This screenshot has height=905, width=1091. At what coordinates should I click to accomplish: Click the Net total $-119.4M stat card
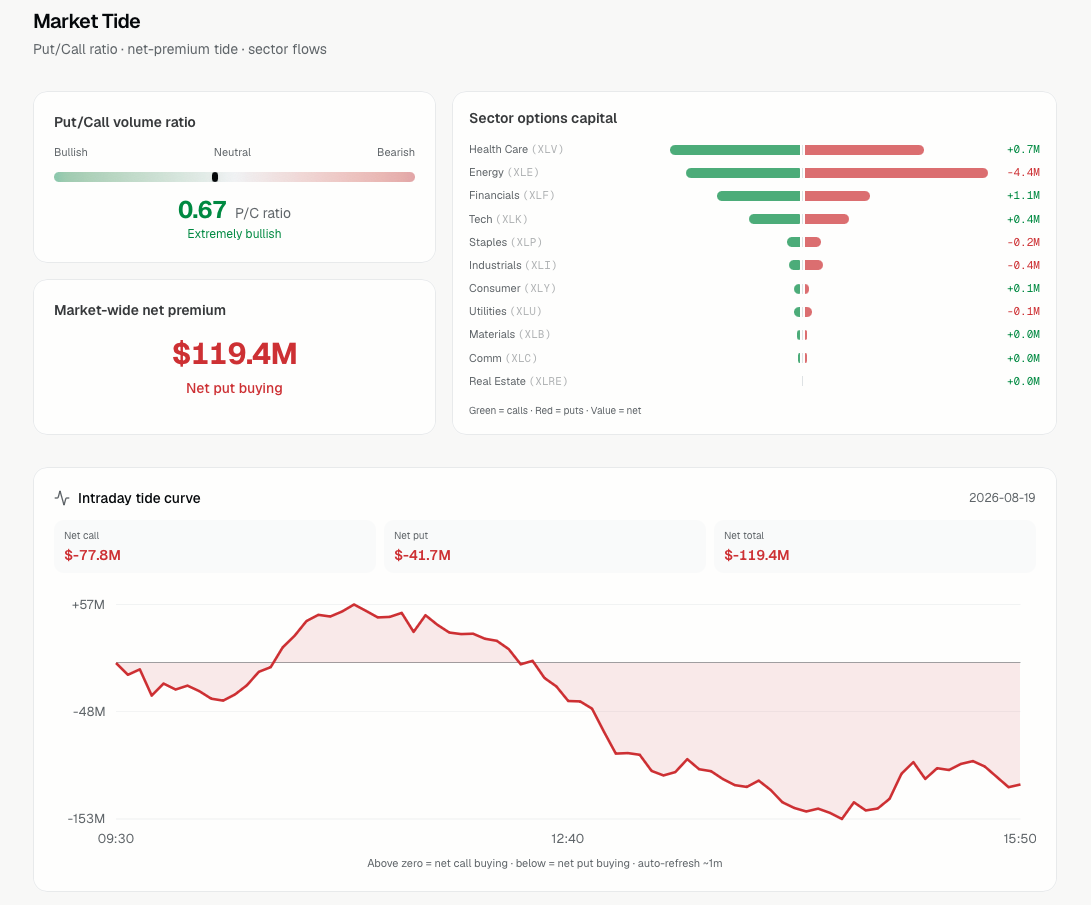click(x=875, y=547)
